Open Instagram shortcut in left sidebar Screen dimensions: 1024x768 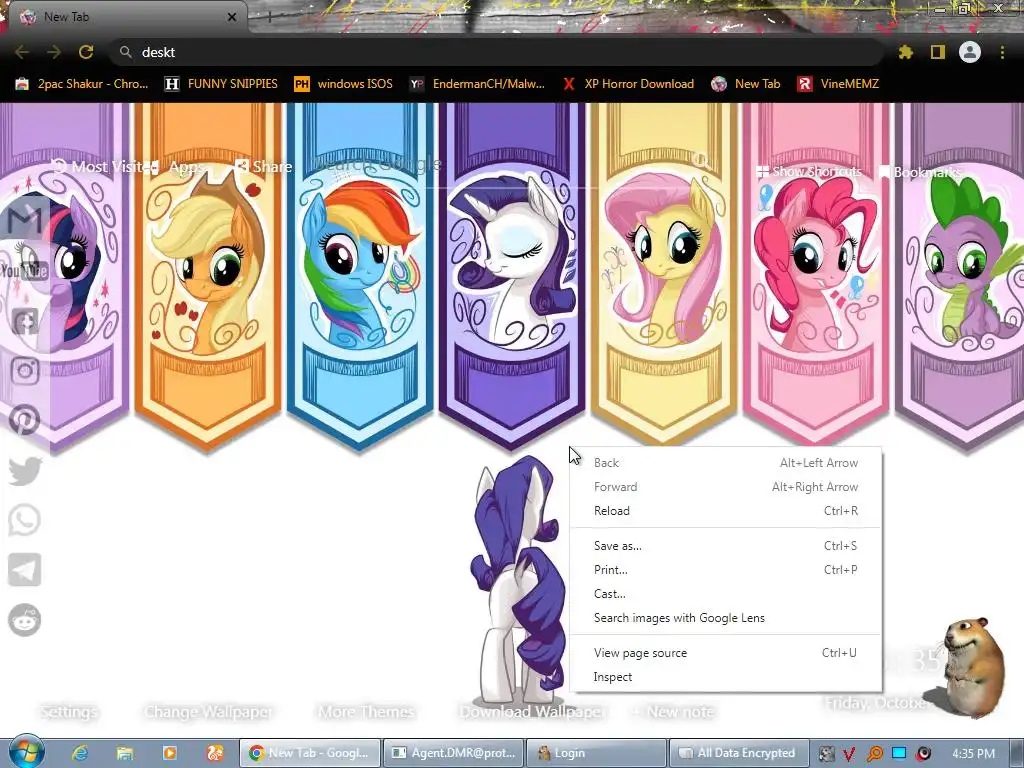pos(25,371)
